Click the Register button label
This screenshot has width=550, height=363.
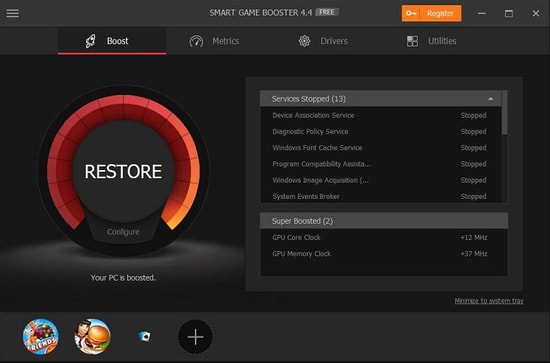click(440, 13)
